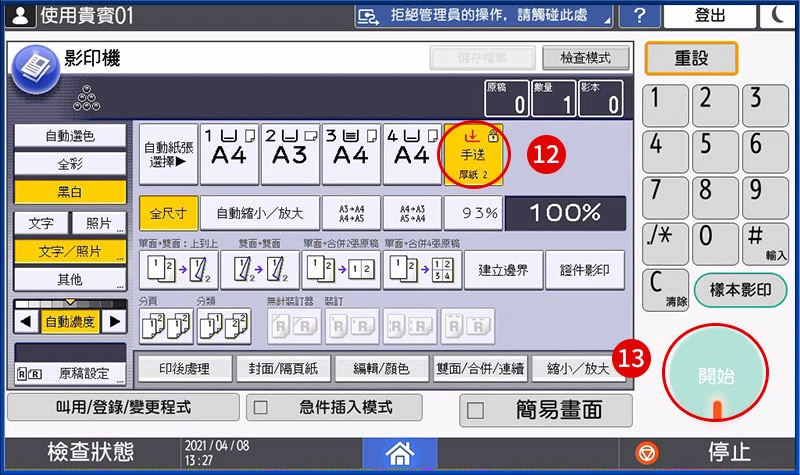Image resolution: width=800 pixels, height=475 pixels.
Task: Toggle the 簡易畫面 checkbox
Action: click(475, 411)
